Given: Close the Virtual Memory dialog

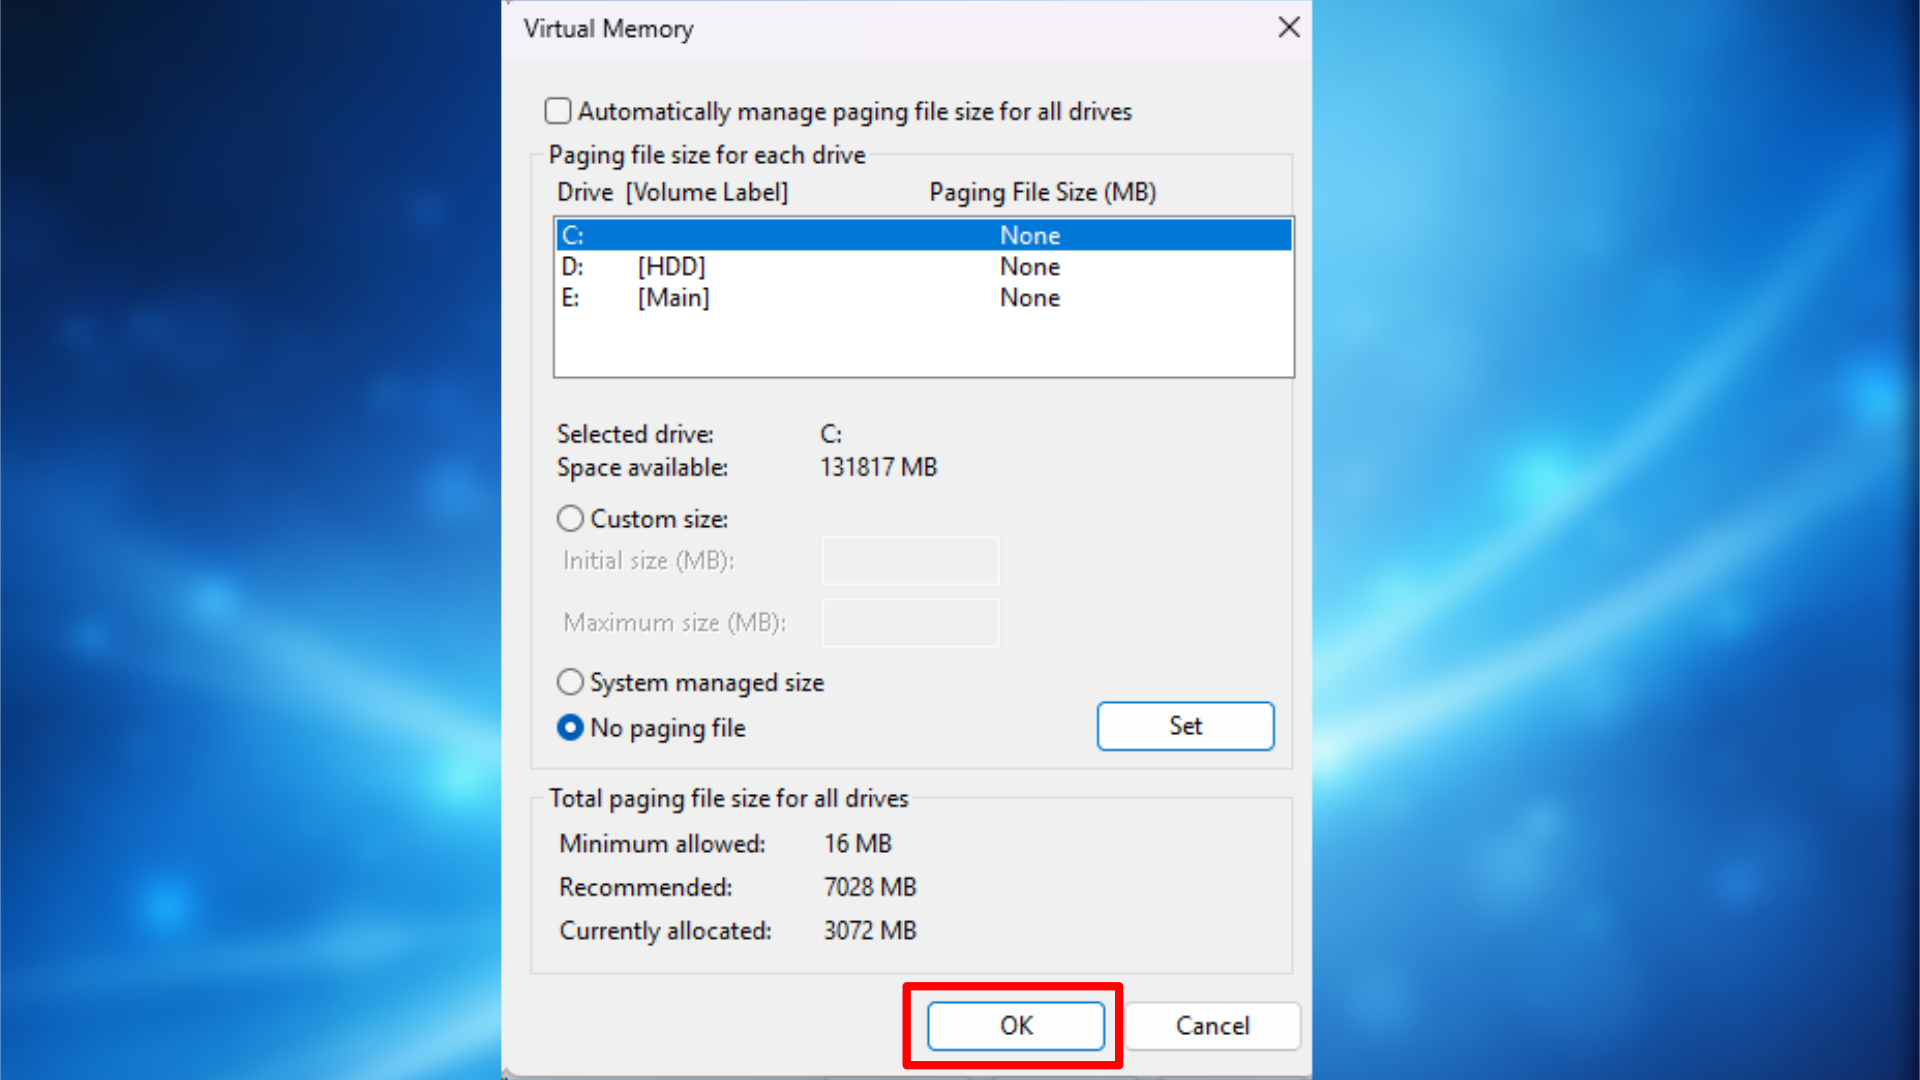Looking at the screenshot, I should (x=1289, y=27).
